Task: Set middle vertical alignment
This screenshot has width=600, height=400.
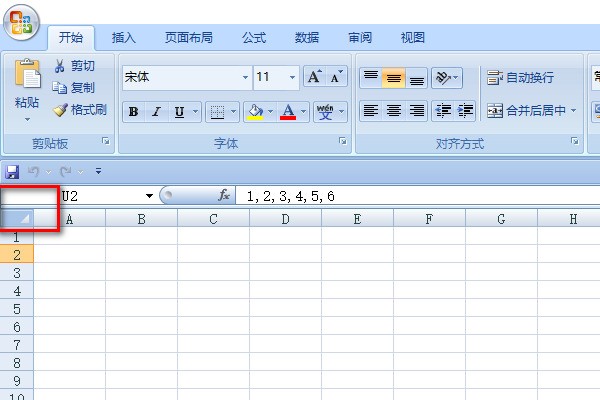Action: (393, 78)
